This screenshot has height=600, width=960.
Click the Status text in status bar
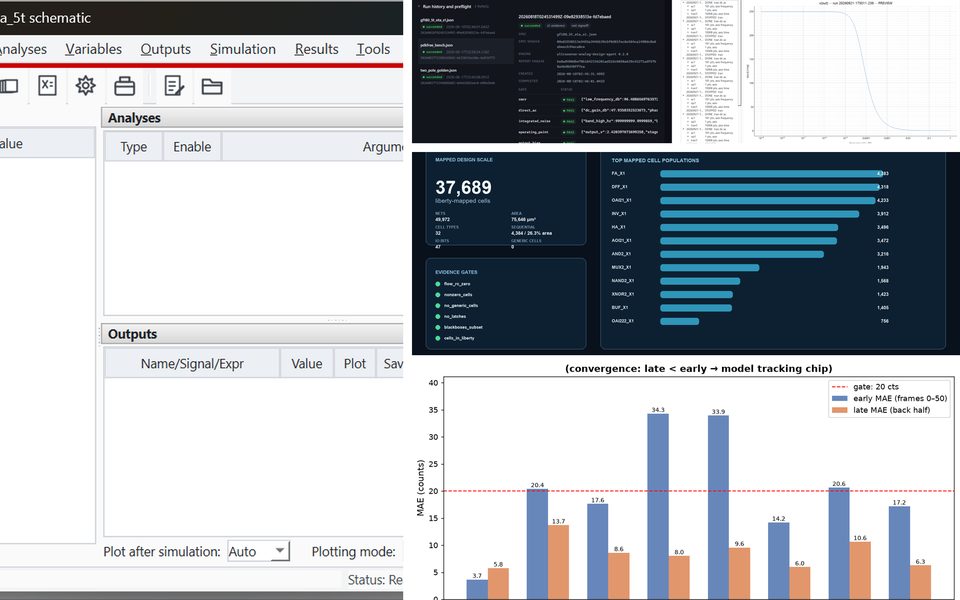point(375,580)
